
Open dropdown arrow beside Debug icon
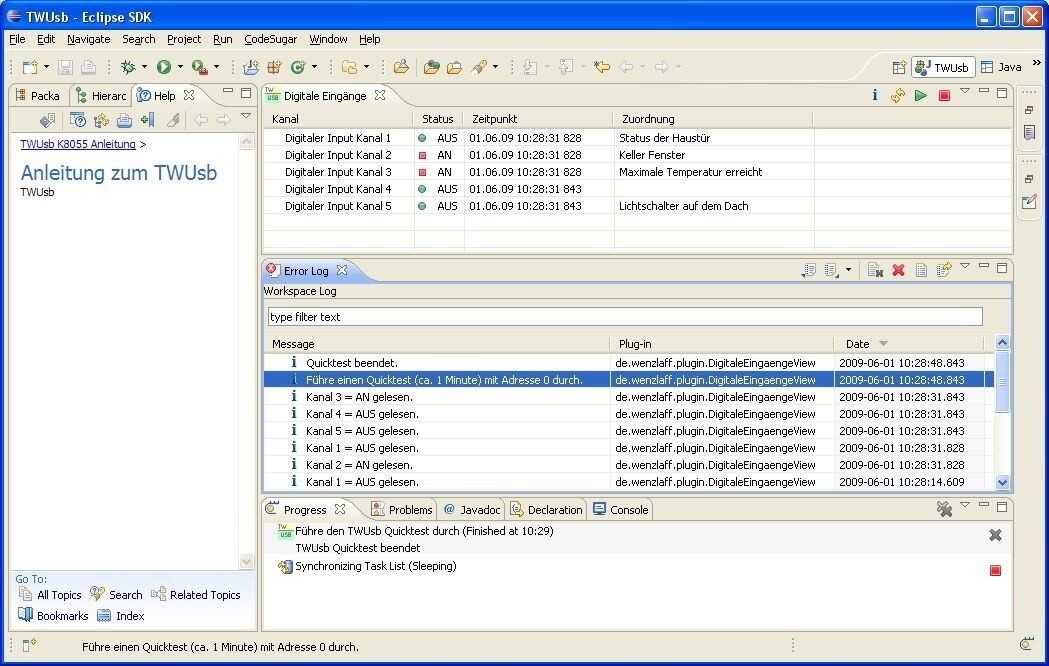click(144, 67)
